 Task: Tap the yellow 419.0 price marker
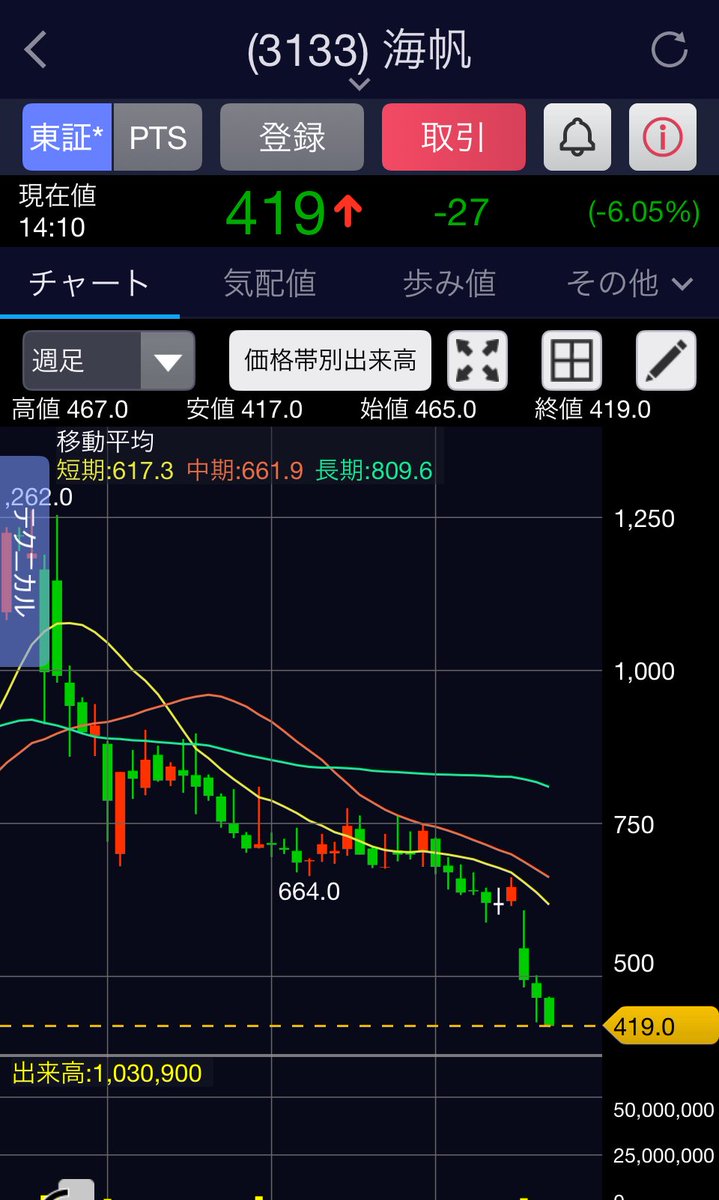pyautogui.click(x=663, y=1026)
